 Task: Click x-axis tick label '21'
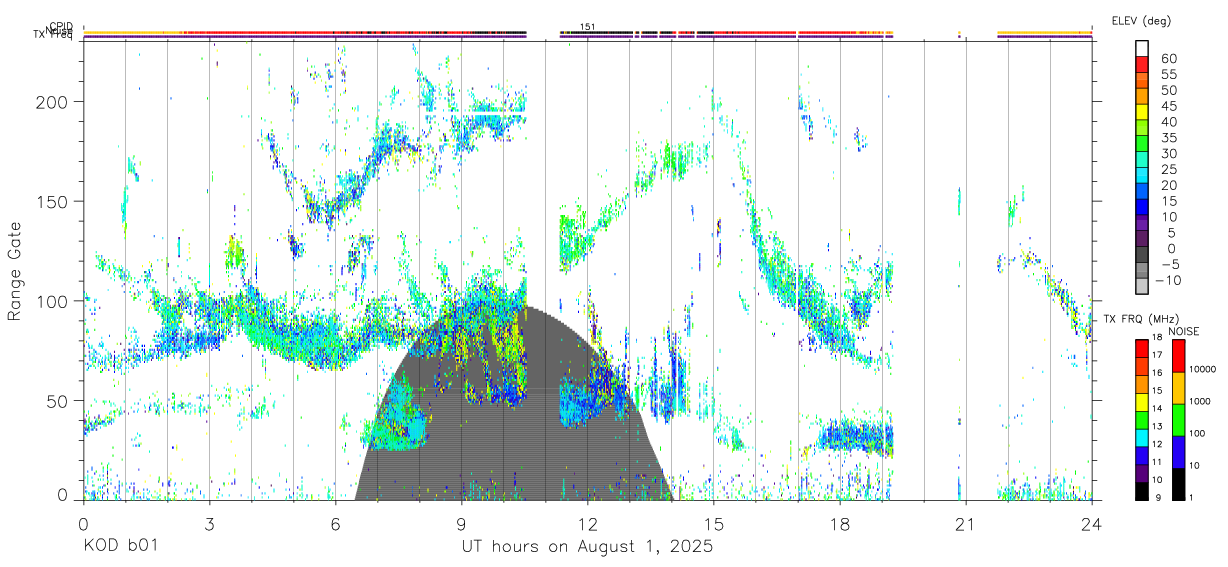(x=966, y=523)
